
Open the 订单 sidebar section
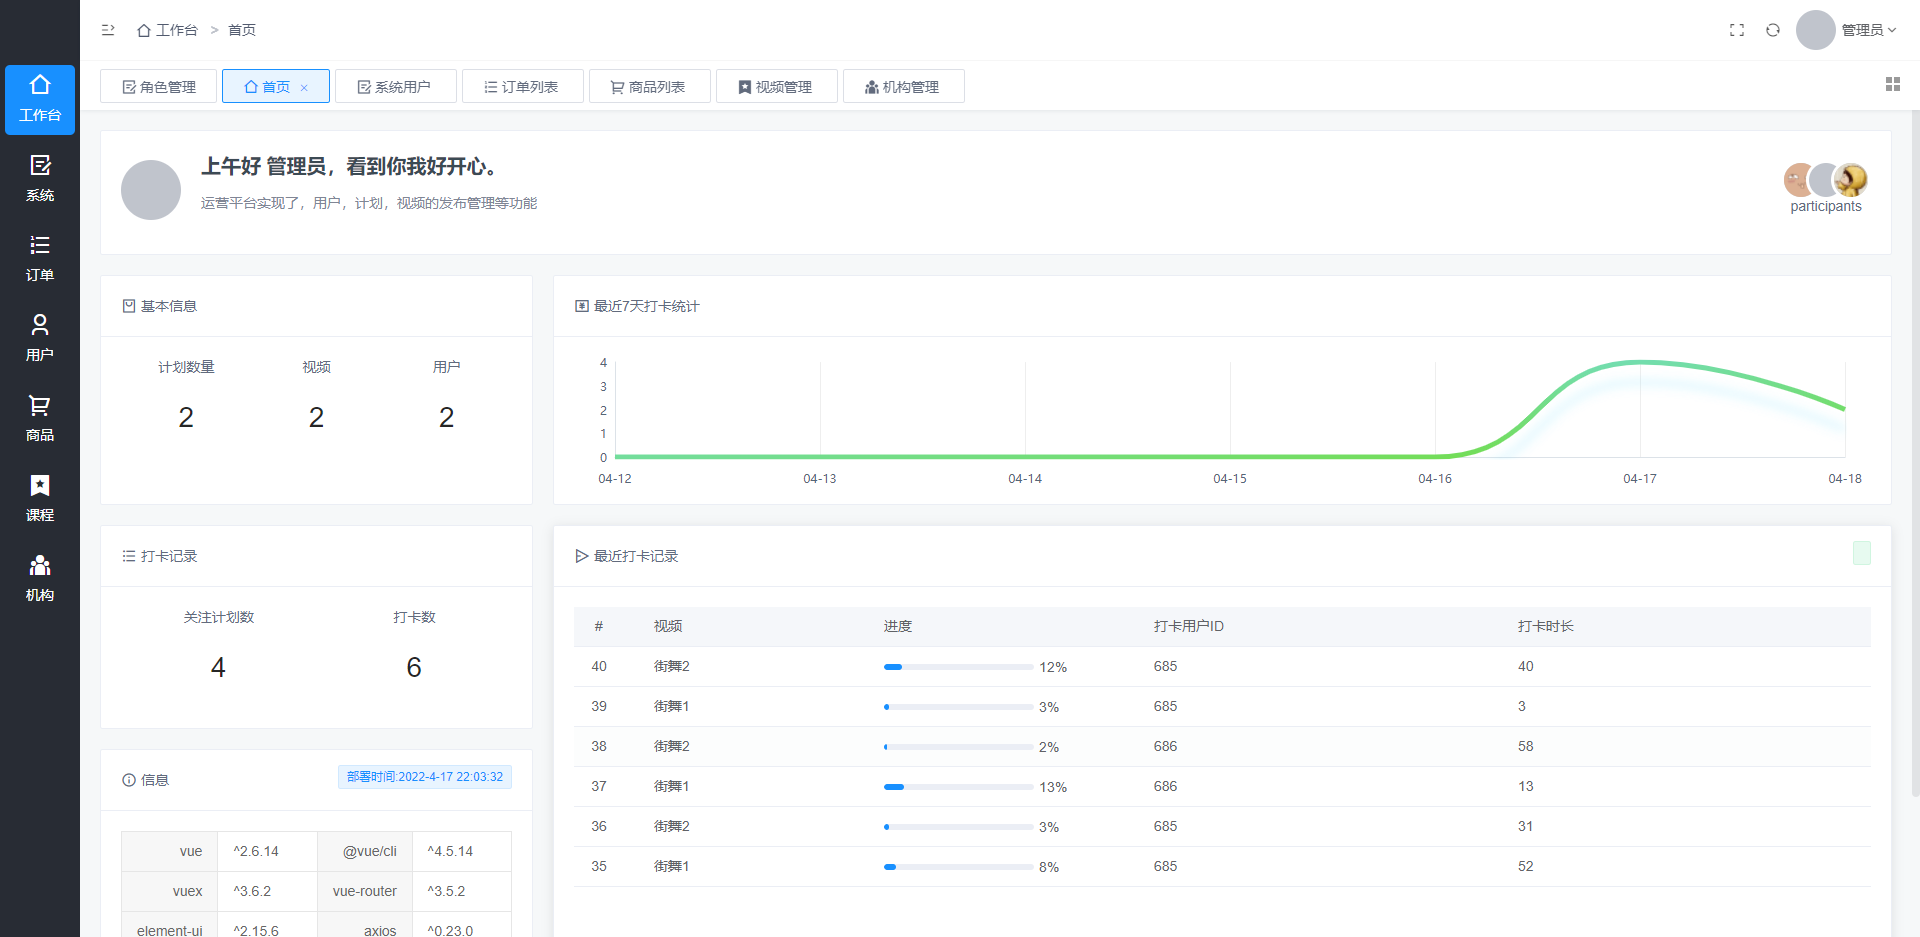click(40, 259)
